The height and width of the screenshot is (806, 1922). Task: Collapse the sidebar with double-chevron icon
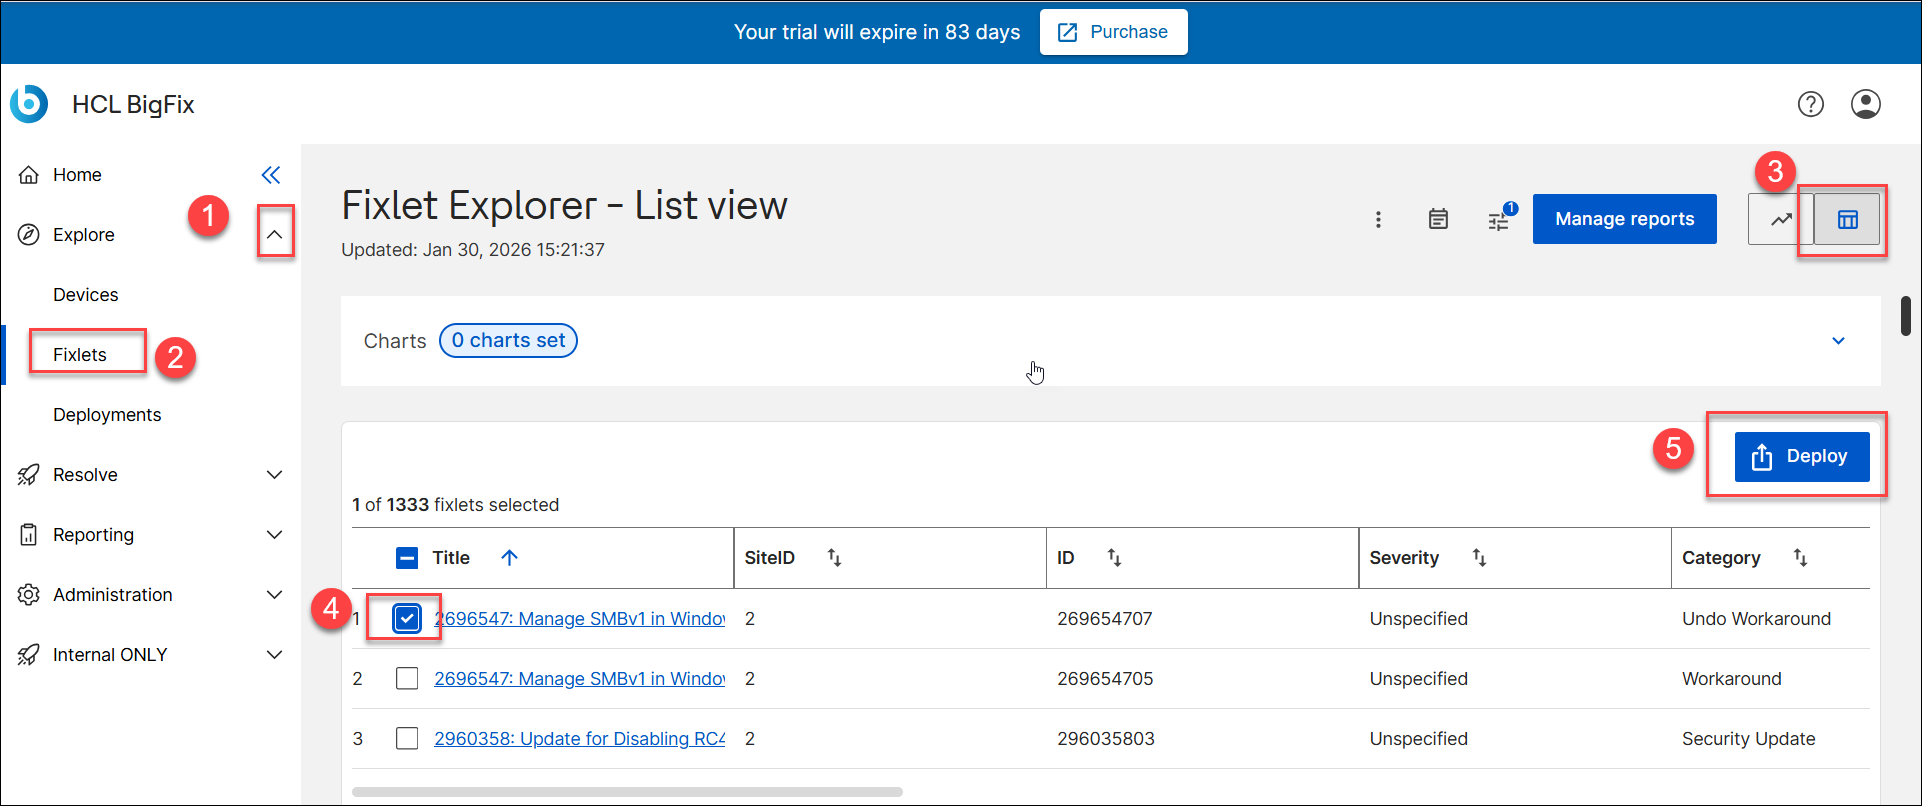click(271, 175)
